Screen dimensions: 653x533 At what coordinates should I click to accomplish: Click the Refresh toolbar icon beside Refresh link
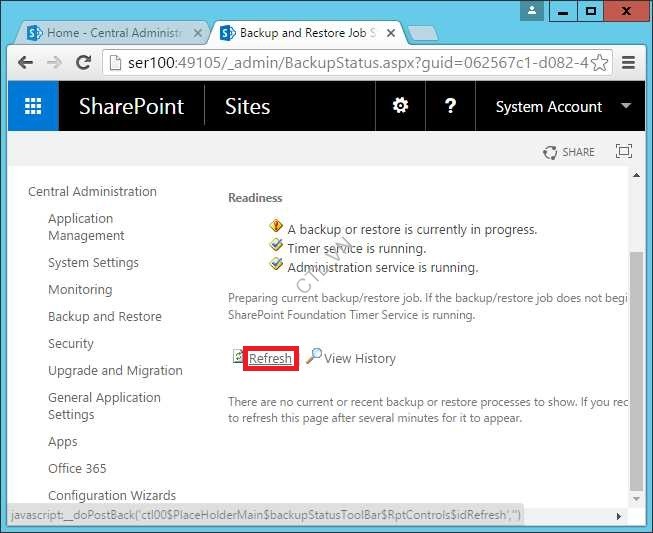pos(238,356)
